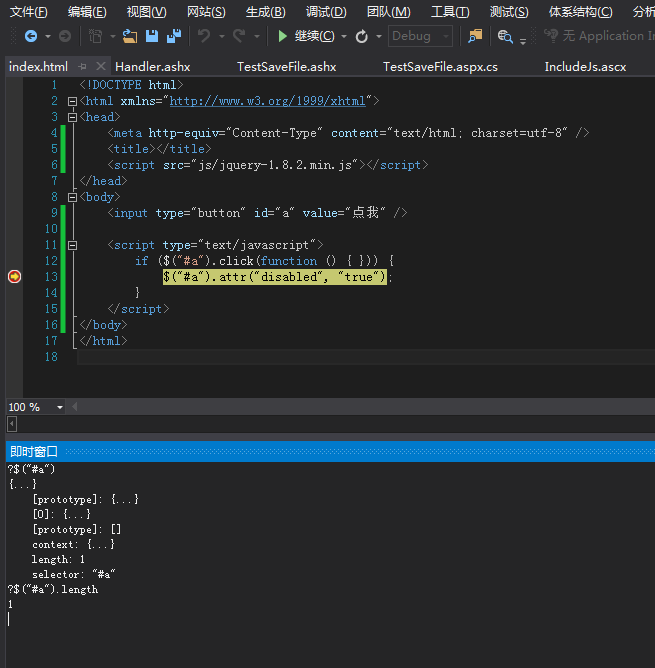Click the 分析 menu at the right edge
Screen dimensions: 655x668
tap(643, 12)
